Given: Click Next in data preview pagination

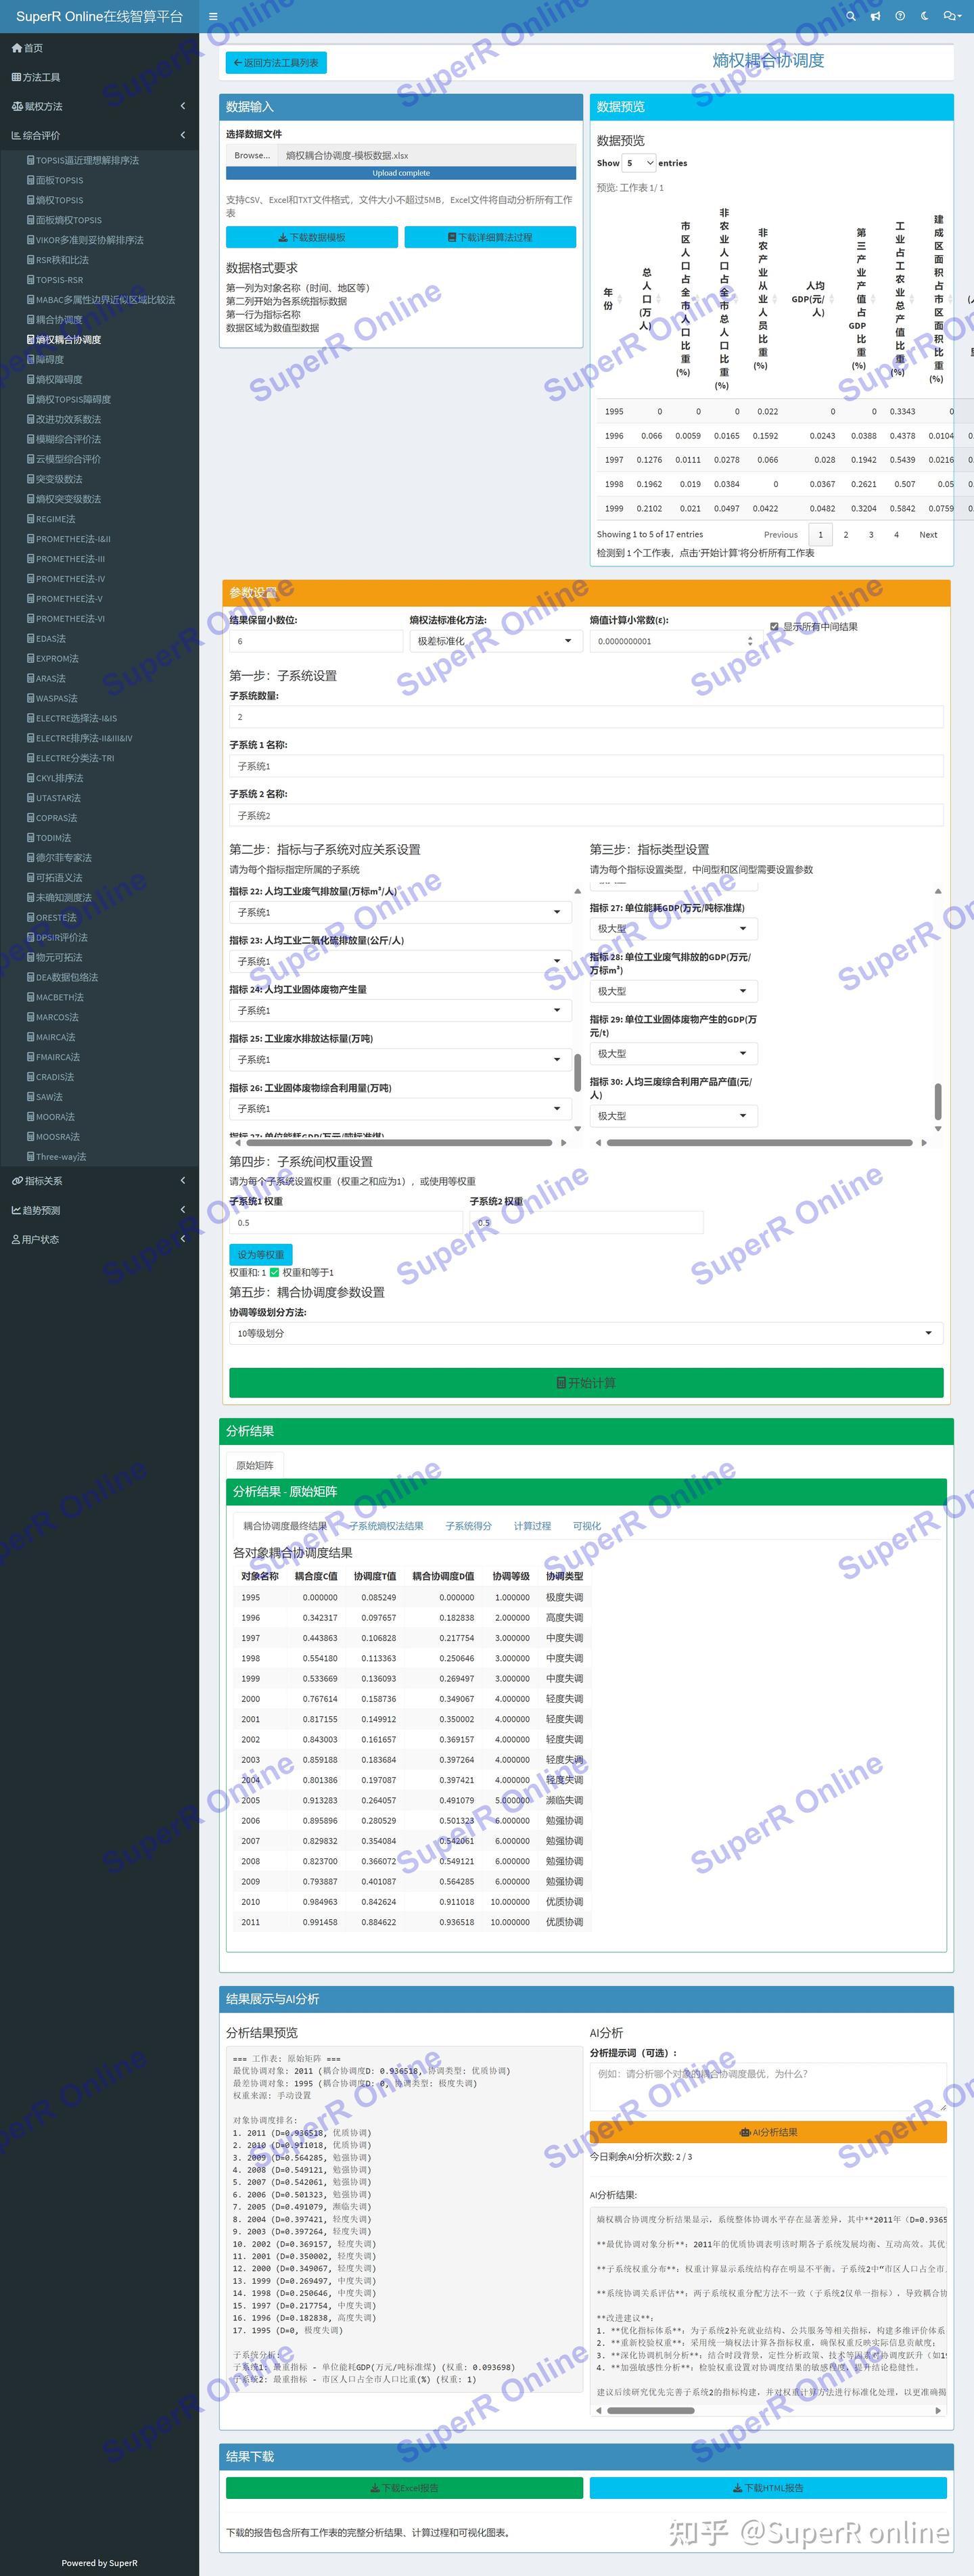Looking at the screenshot, I should pyautogui.click(x=928, y=535).
